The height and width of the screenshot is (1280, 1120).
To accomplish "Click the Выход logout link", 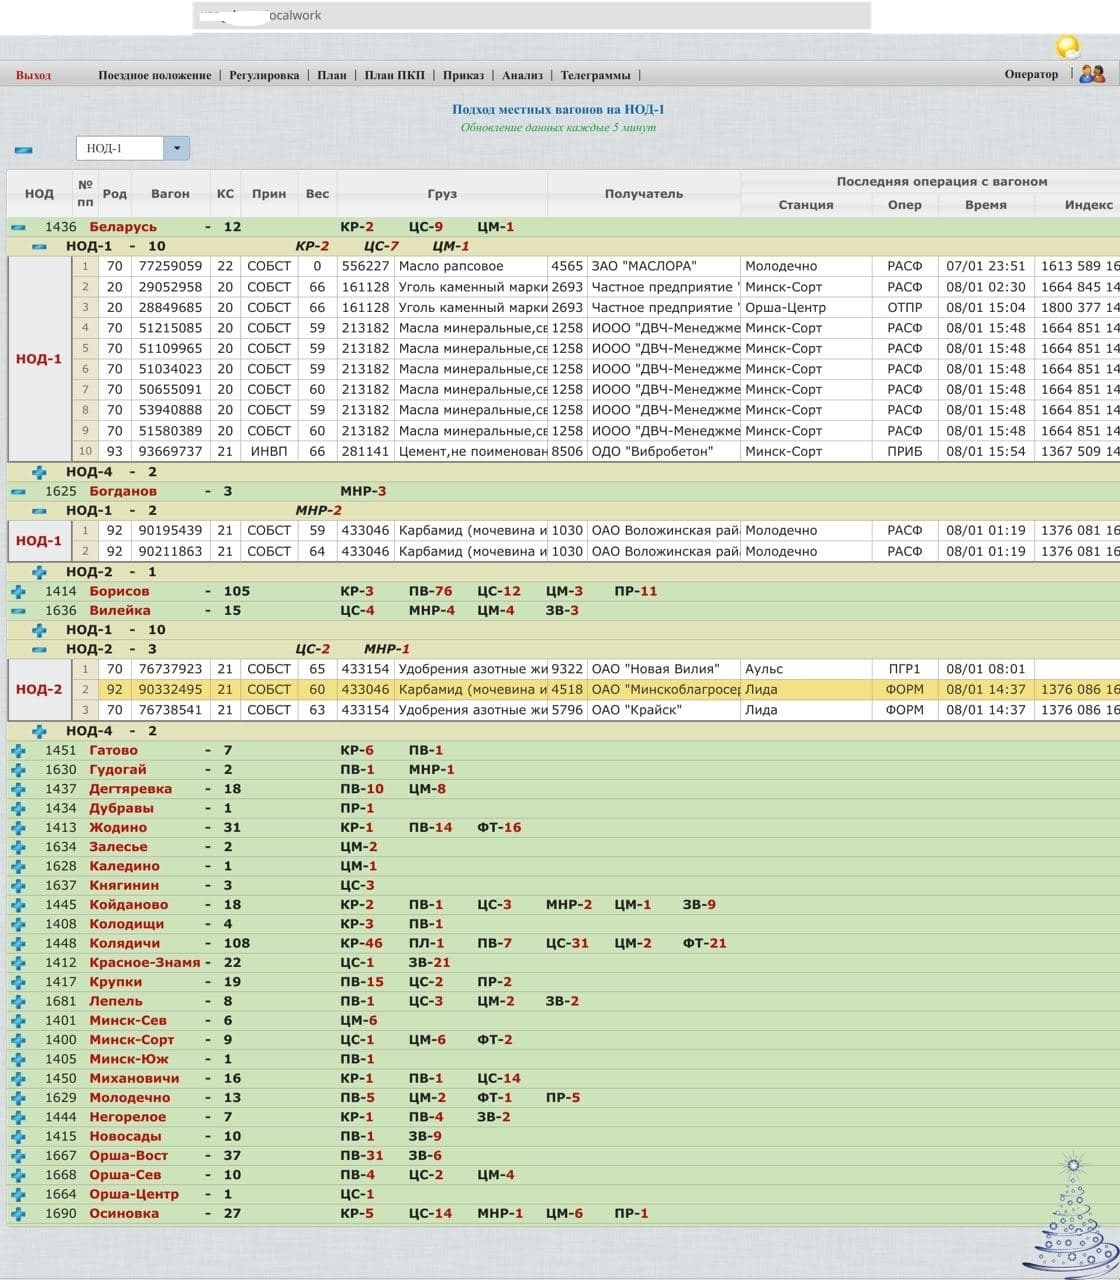I will tap(33, 75).
